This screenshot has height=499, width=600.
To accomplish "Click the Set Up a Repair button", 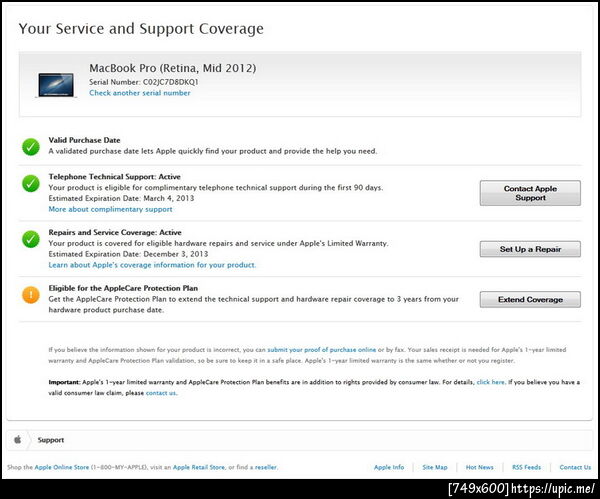I will tap(530, 249).
